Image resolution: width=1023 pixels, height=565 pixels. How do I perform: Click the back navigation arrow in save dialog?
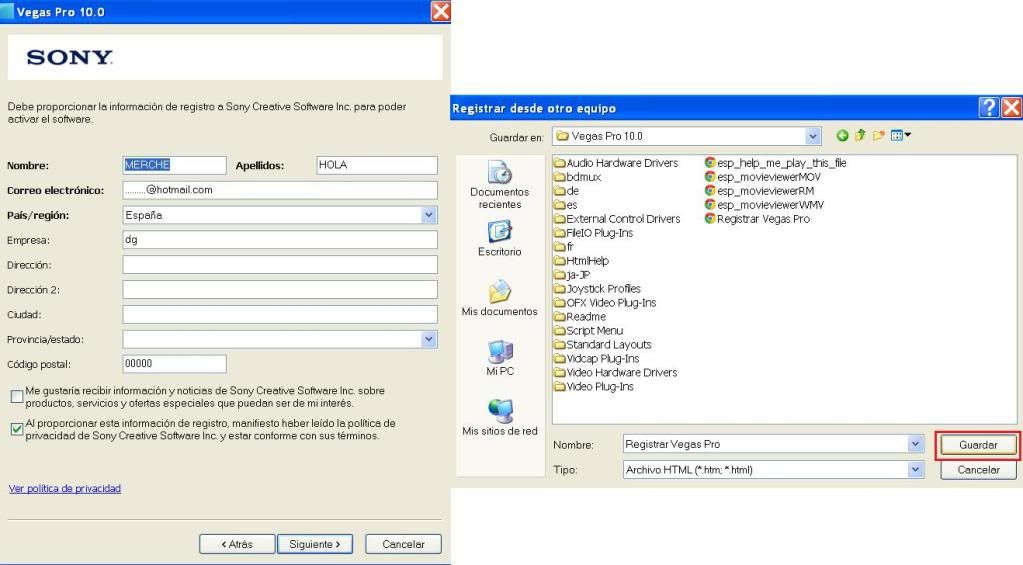click(x=842, y=136)
